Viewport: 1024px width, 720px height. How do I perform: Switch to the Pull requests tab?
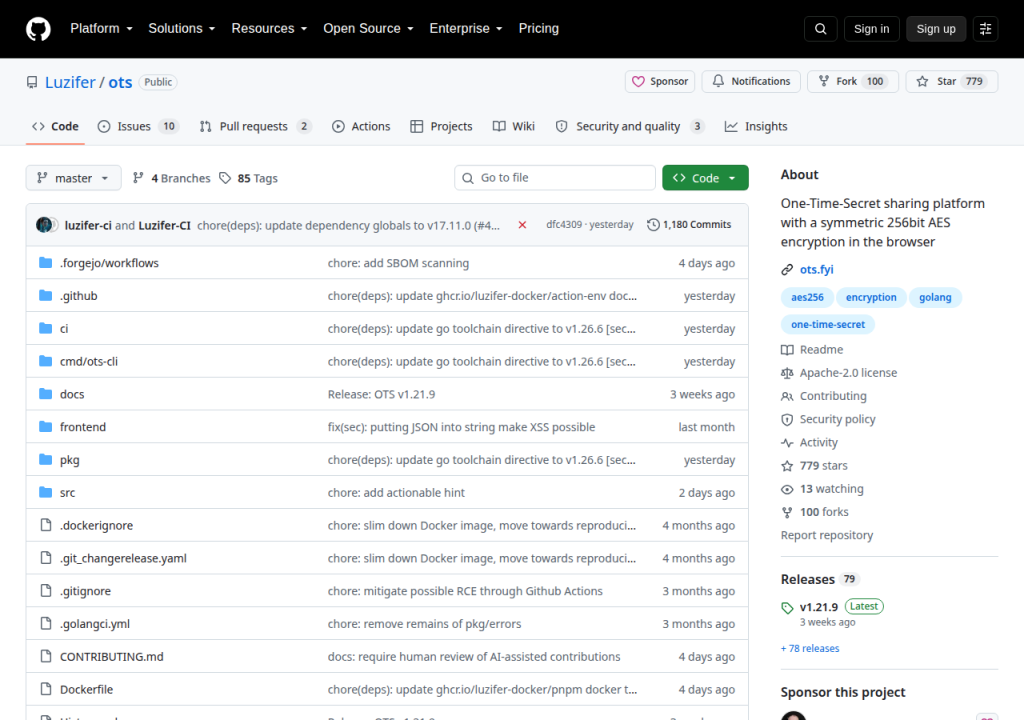pyautogui.click(x=255, y=127)
